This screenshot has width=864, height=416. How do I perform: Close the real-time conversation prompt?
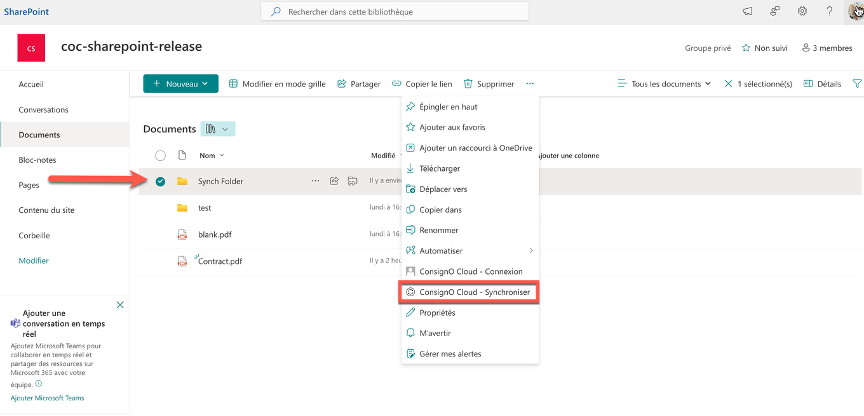tap(120, 304)
